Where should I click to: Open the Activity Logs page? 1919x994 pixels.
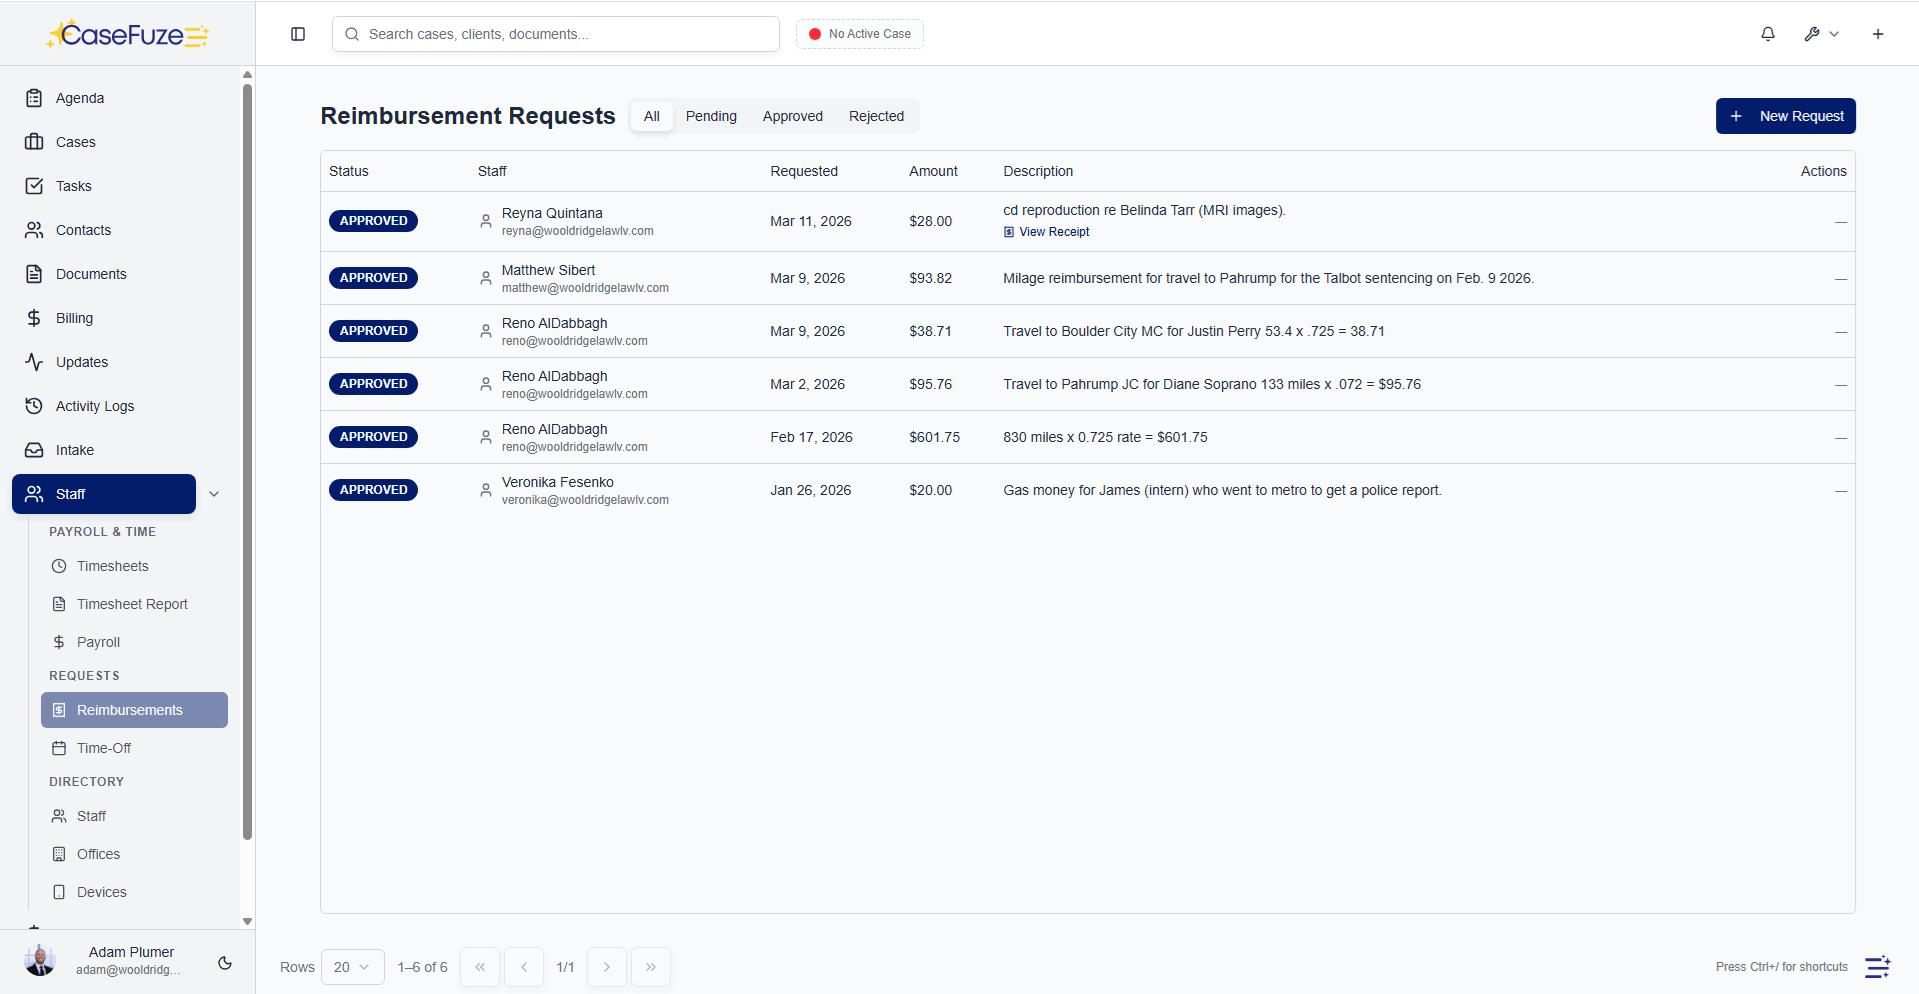point(95,405)
